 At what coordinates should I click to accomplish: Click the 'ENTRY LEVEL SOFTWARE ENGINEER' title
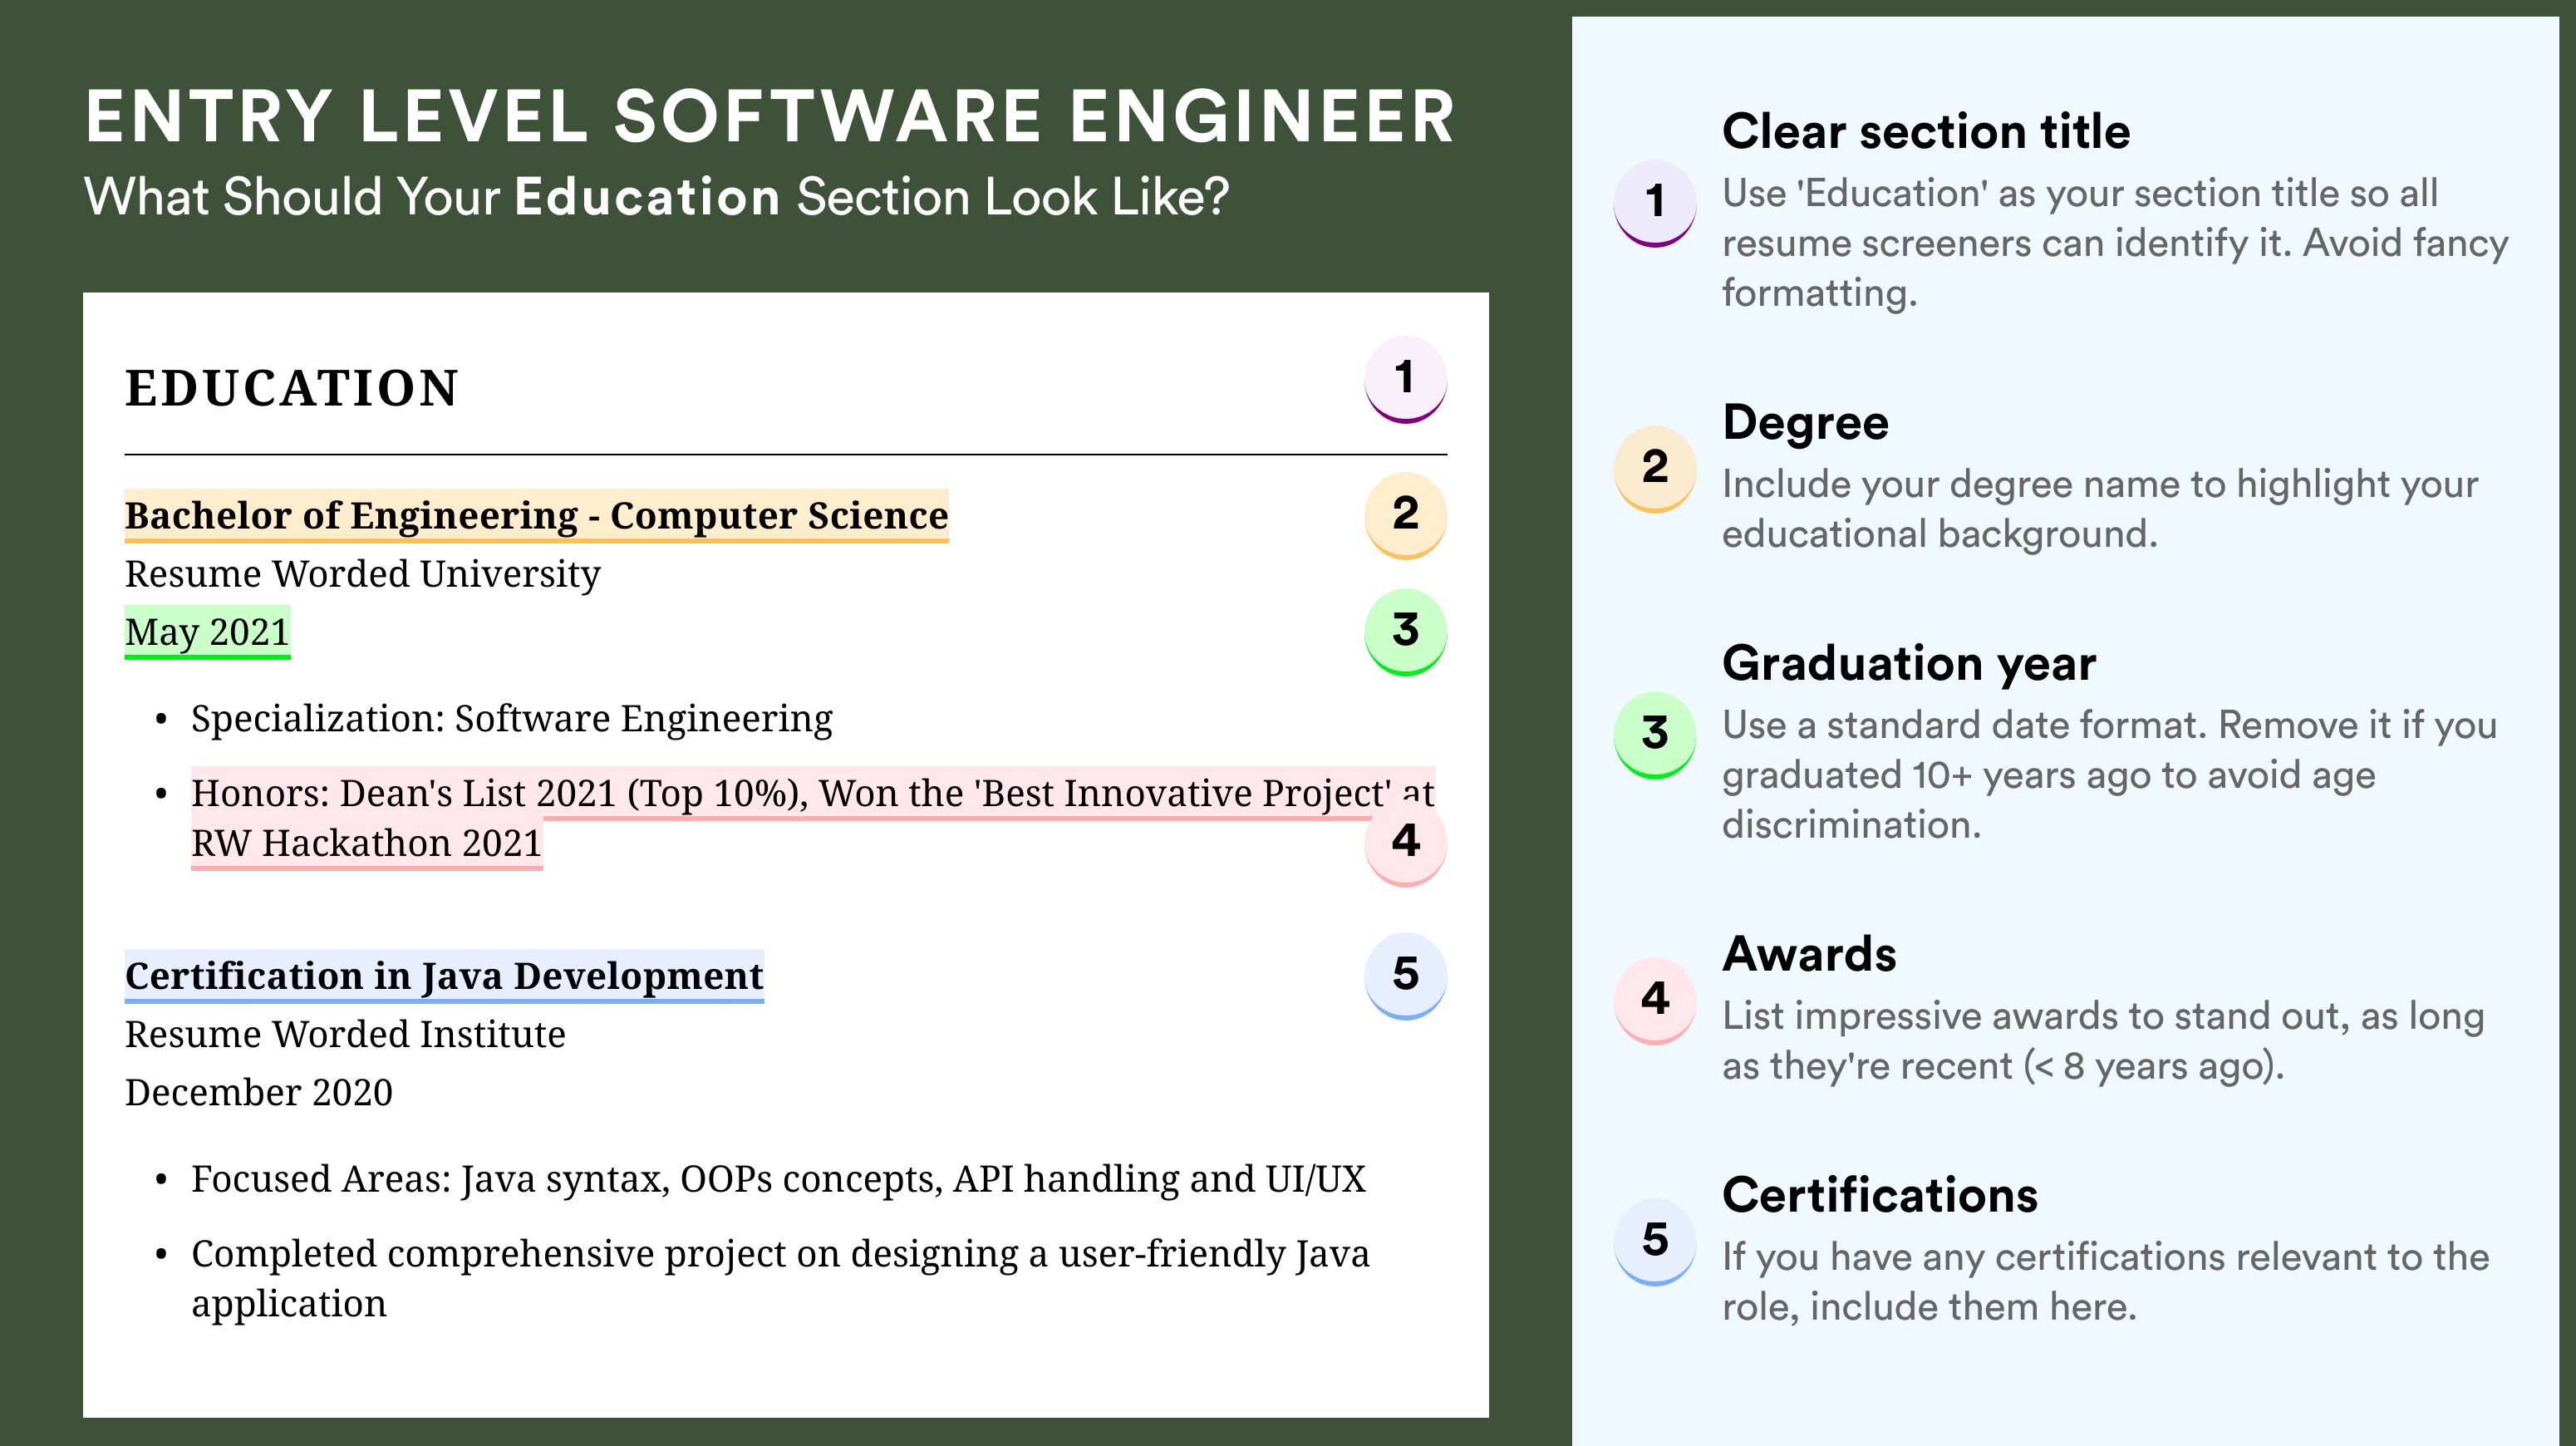coord(770,116)
